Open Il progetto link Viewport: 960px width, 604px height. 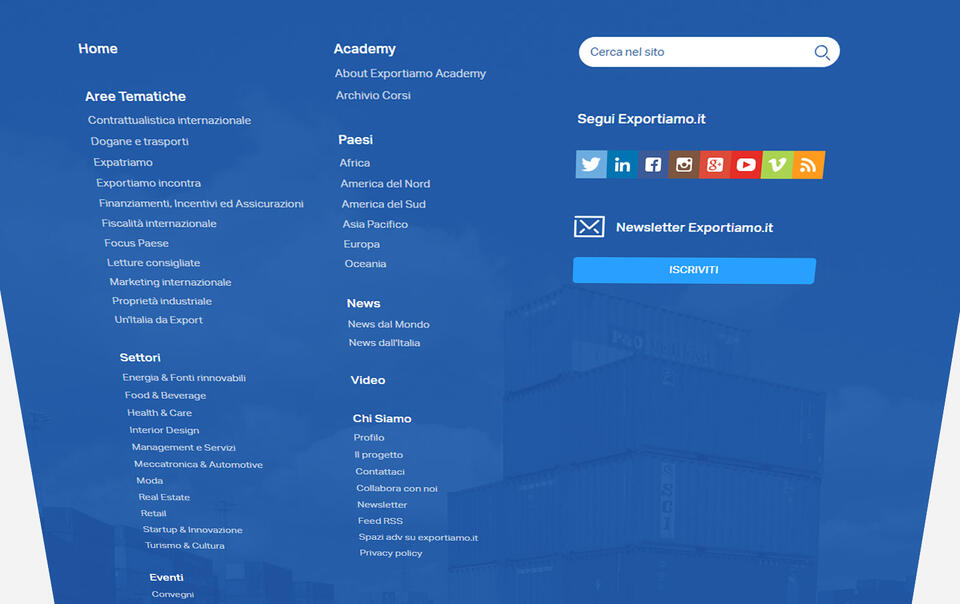pyautogui.click(x=379, y=455)
